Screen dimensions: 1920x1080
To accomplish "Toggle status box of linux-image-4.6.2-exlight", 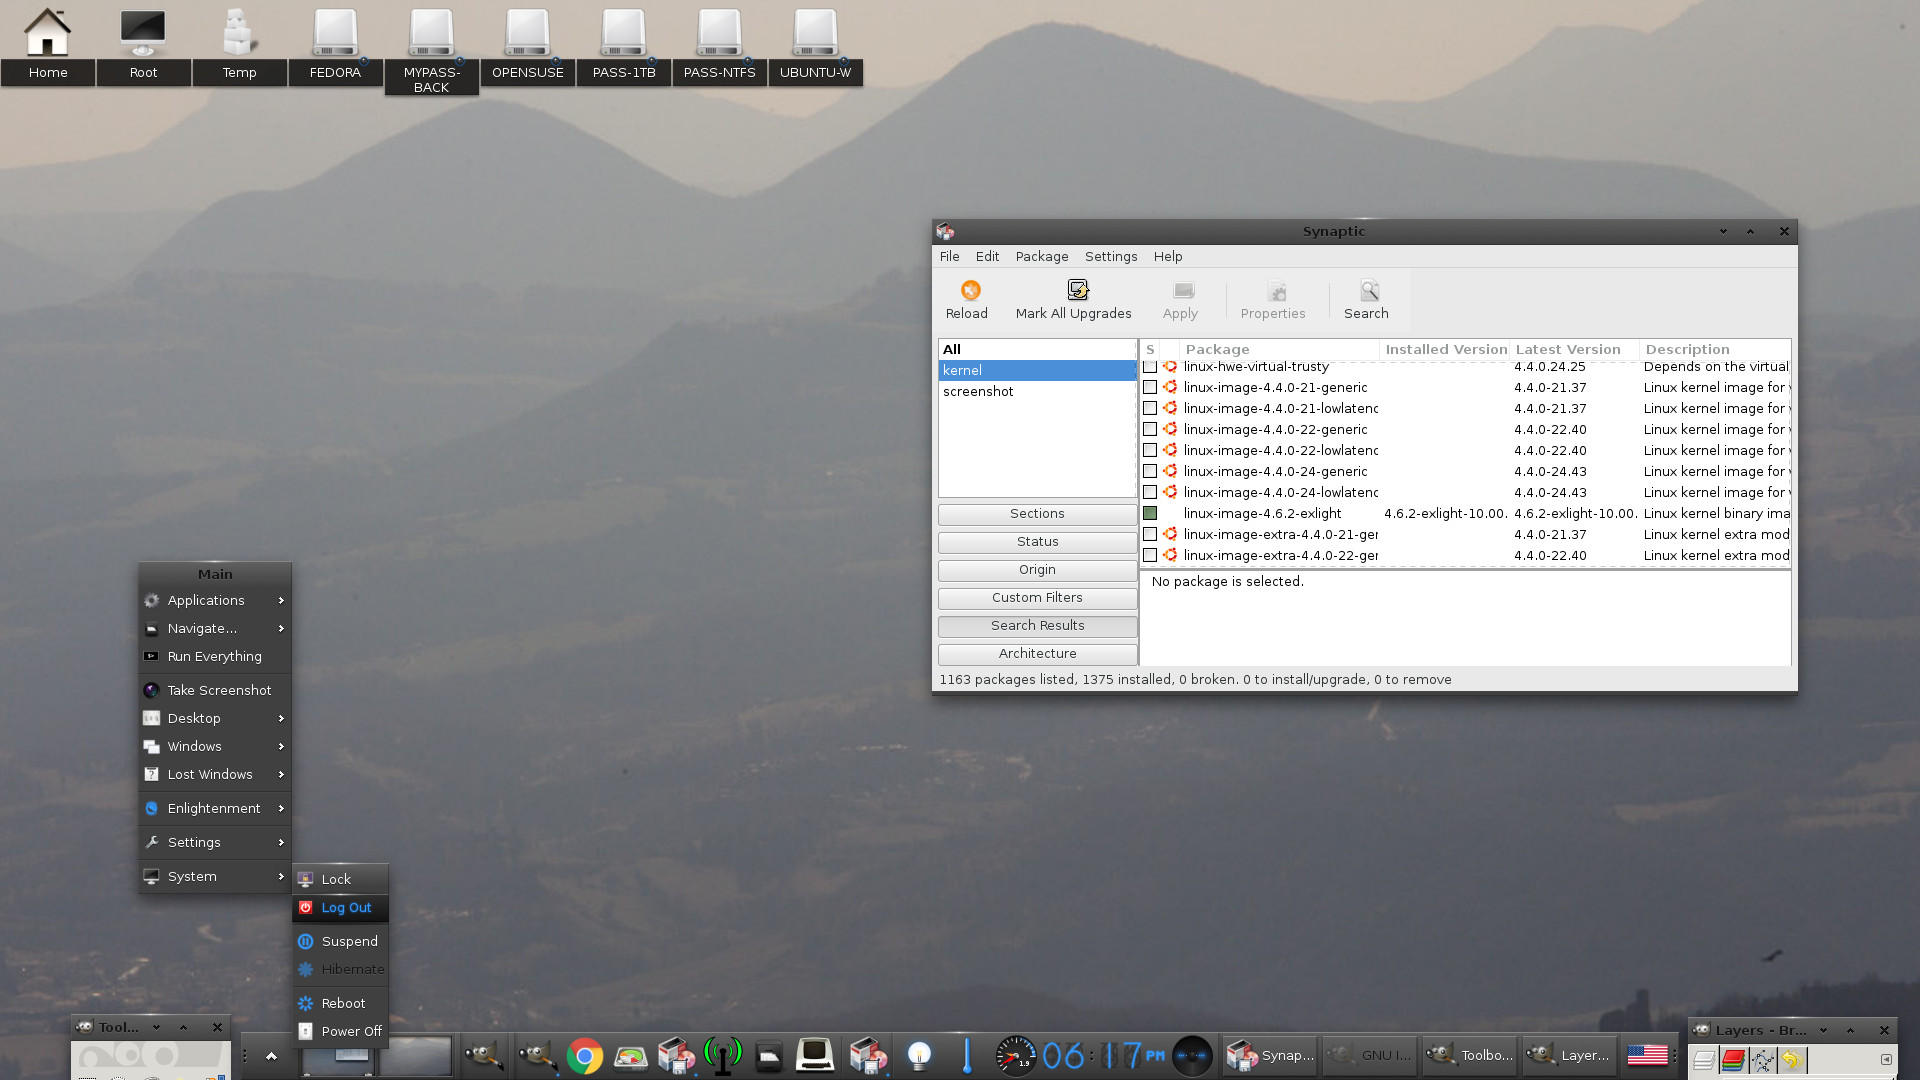I will (x=1150, y=514).
